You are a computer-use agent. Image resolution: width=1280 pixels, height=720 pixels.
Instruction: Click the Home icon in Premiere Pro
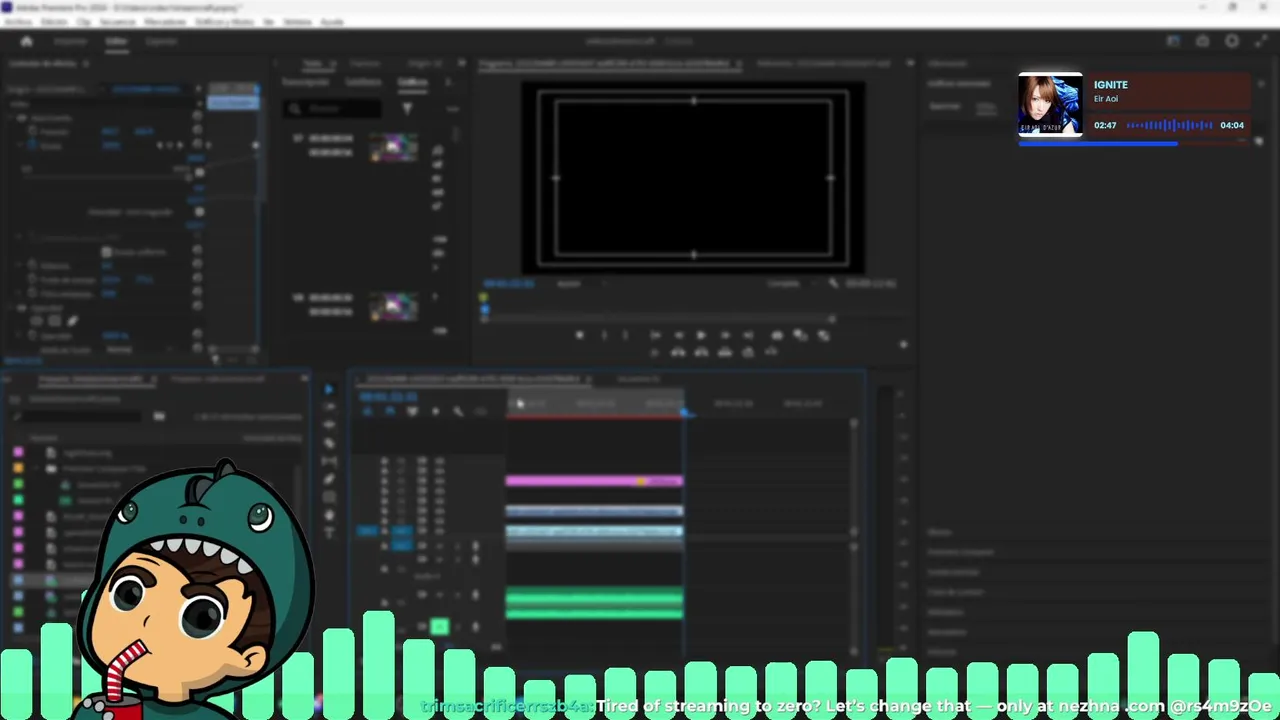(x=27, y=41)
